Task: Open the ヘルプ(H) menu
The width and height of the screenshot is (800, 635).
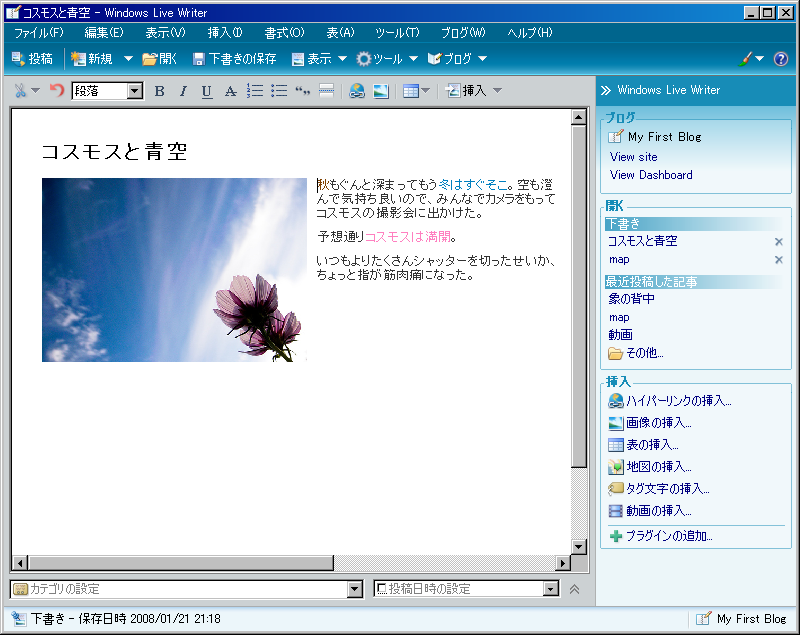Action: (530, 33)
